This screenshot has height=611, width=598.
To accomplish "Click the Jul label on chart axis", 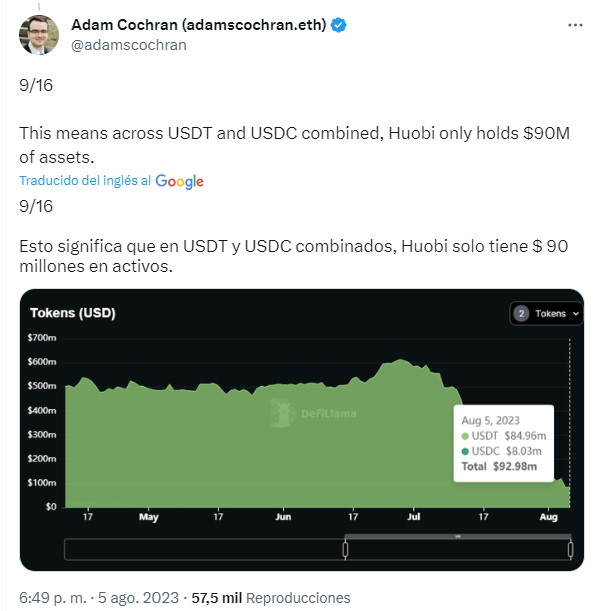I will tap(414, 517).
